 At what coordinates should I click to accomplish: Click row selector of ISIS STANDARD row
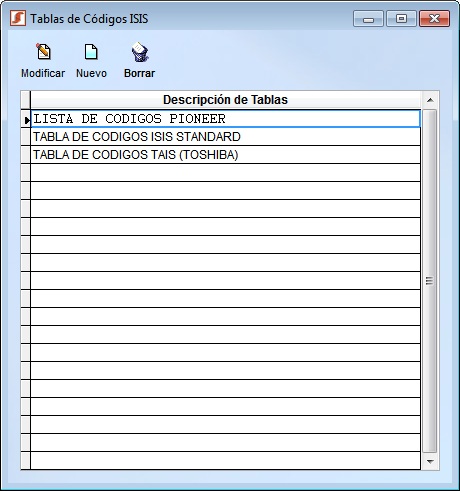[26, 137]
